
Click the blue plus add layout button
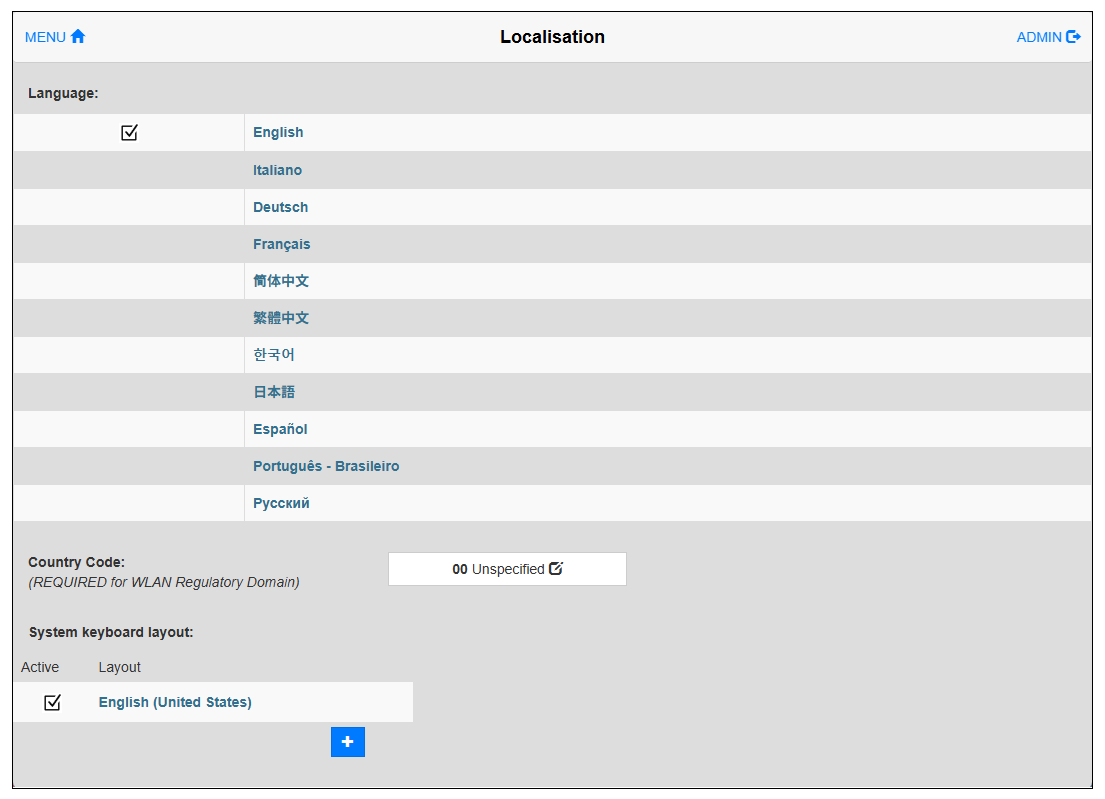pos(347,742)
